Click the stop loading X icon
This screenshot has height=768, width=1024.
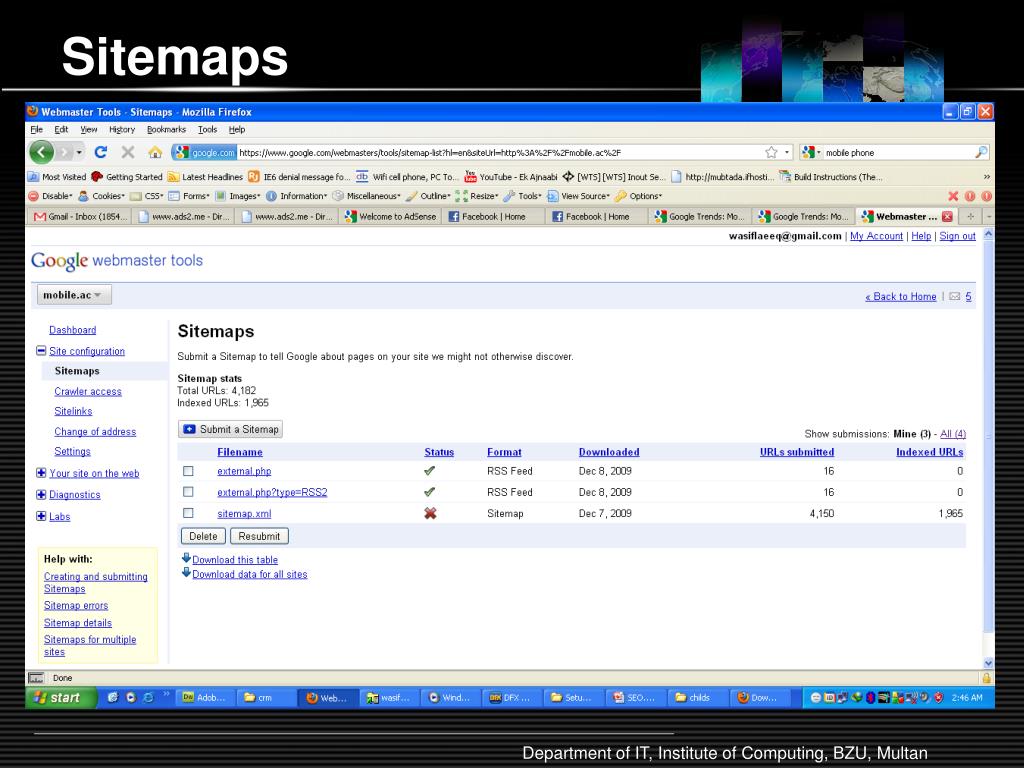point(128,152)
